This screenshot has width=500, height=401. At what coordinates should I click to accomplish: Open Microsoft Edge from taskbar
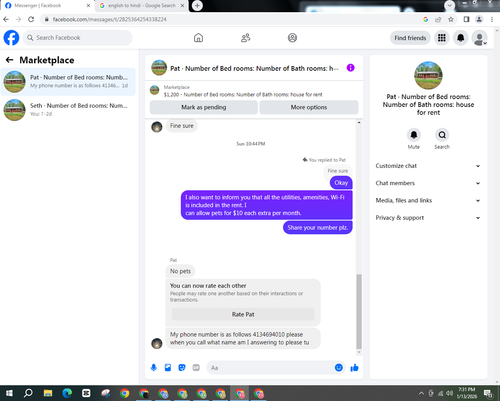67,393
